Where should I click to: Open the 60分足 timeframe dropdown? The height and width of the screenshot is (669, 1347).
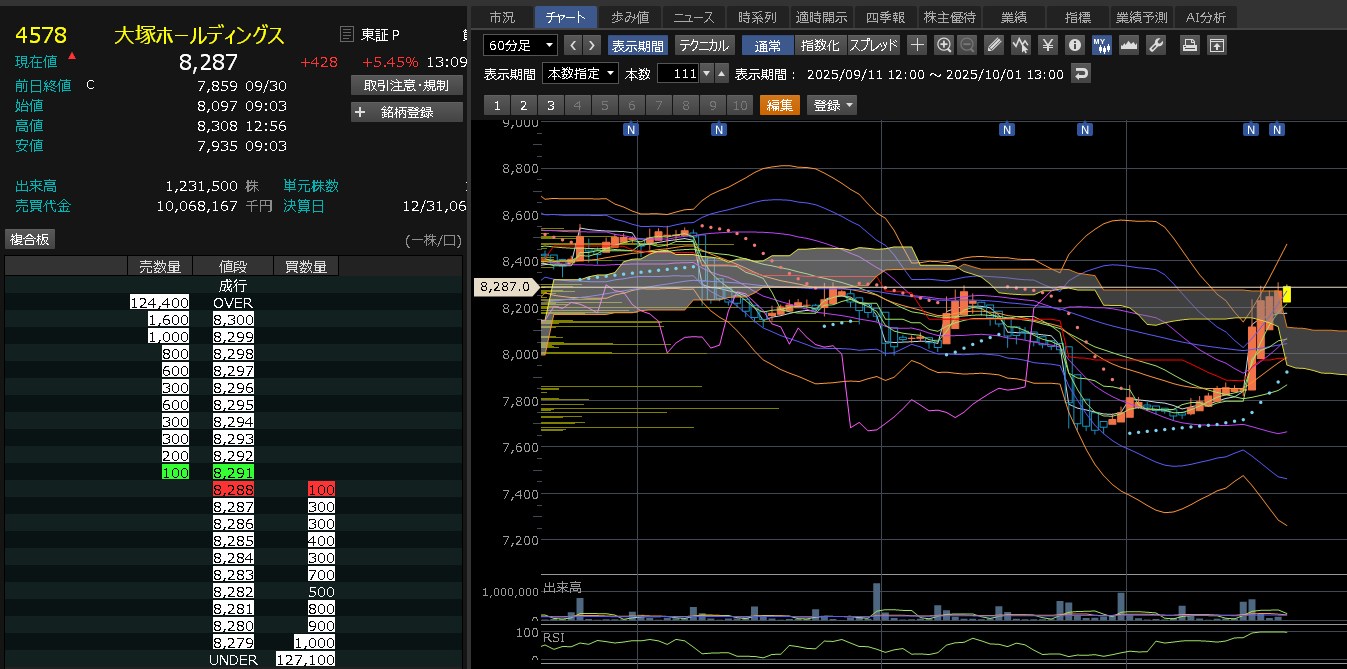click(521, 45)
